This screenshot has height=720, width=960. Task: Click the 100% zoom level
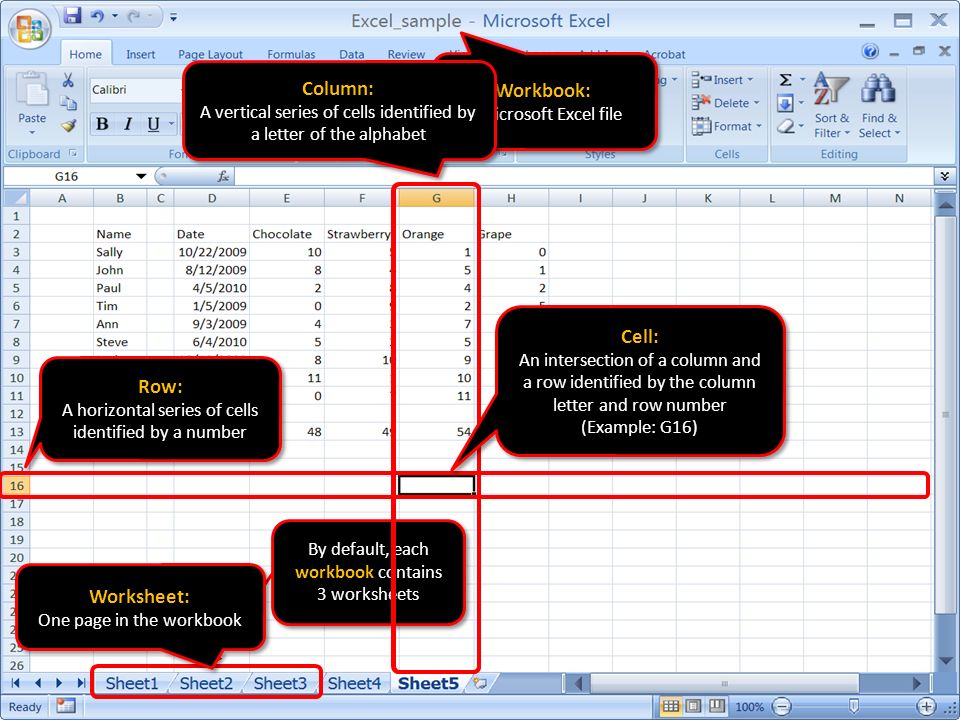pyautogui.click(x=749, y=707)
